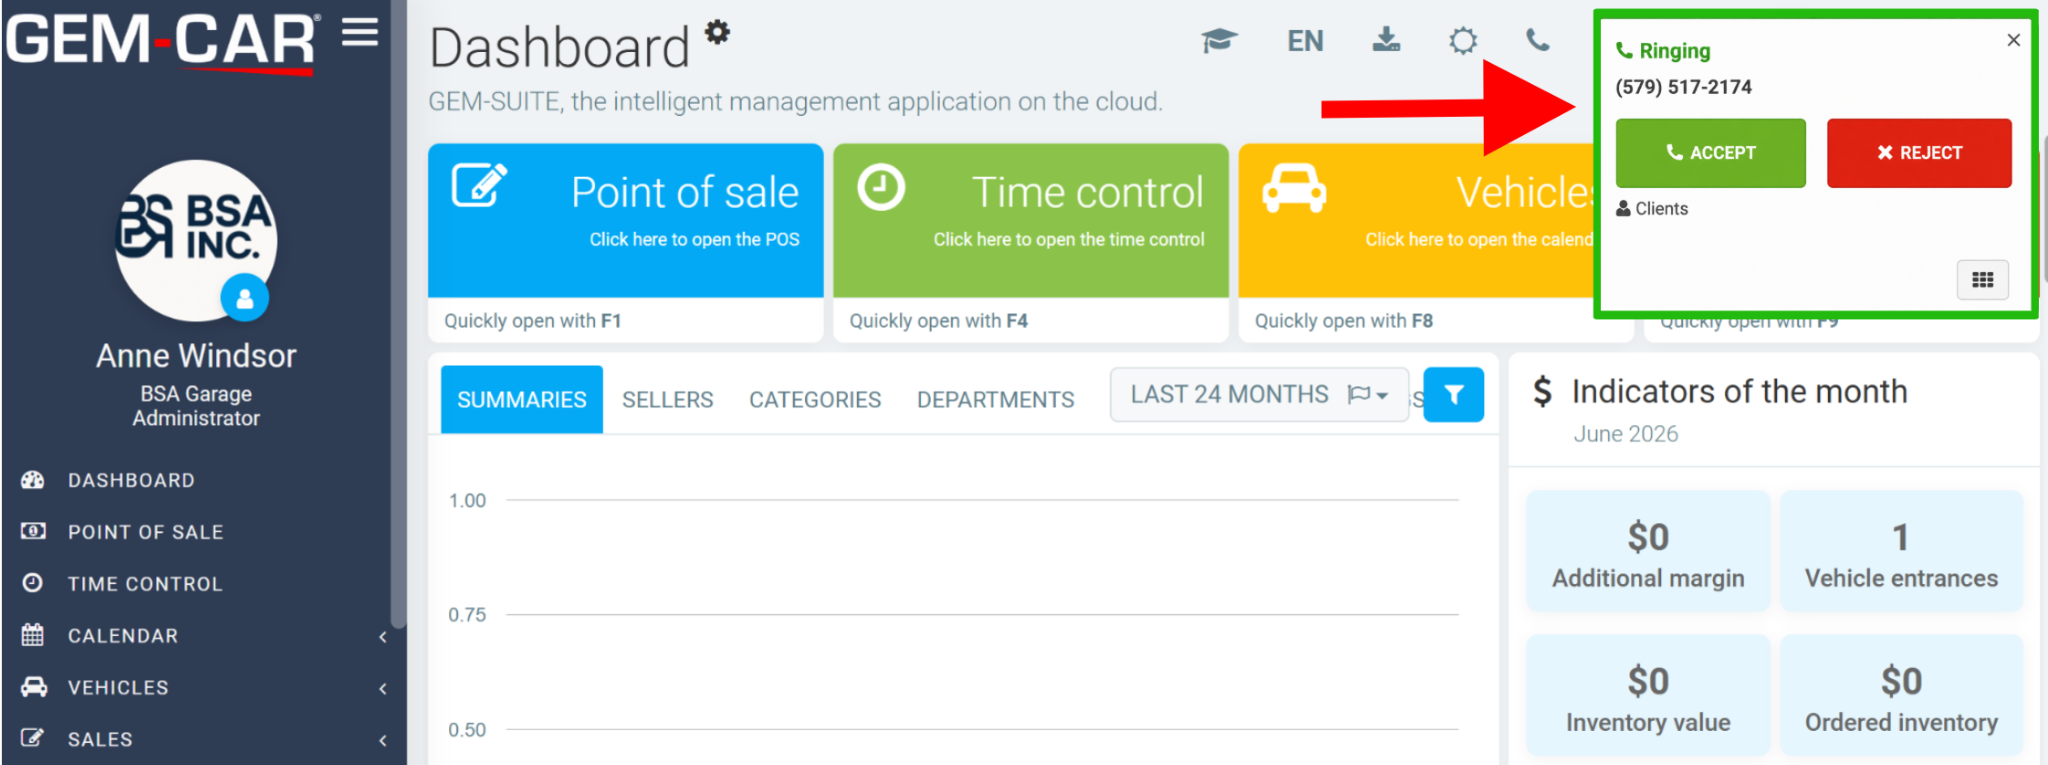2048x765 pixels.
Task: Click the Additional margin indicator card
Action: pos(1648,551)
